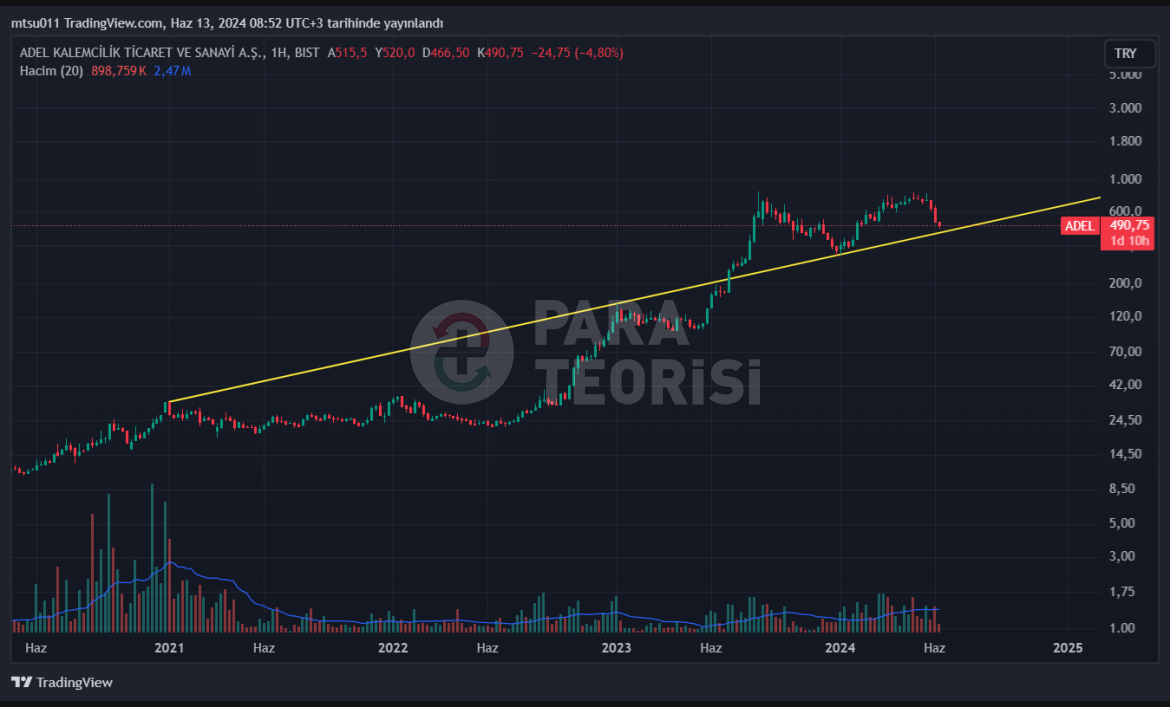
Task: Click the 8,50 price axis label
Action: point(1122,488)
